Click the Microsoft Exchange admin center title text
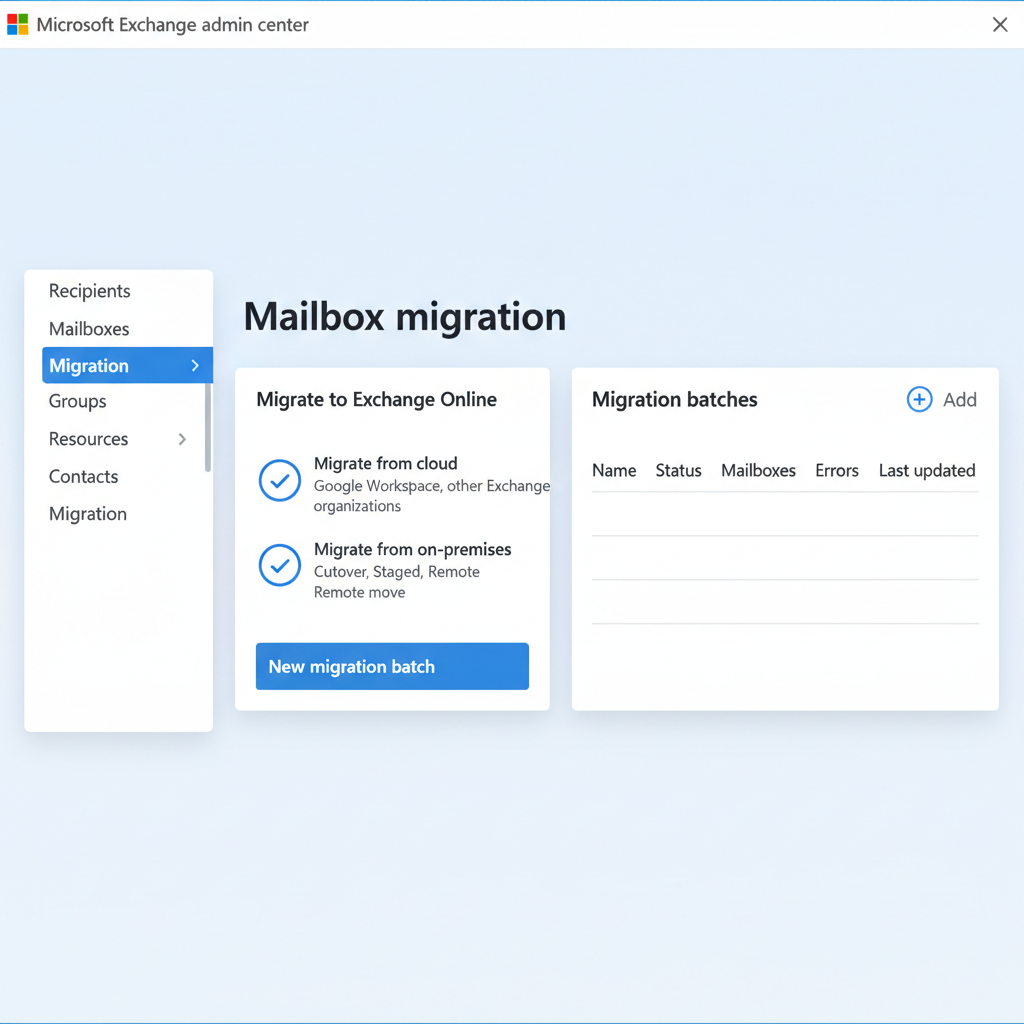Screen dimensions: 1024x1024 point(172,25)
